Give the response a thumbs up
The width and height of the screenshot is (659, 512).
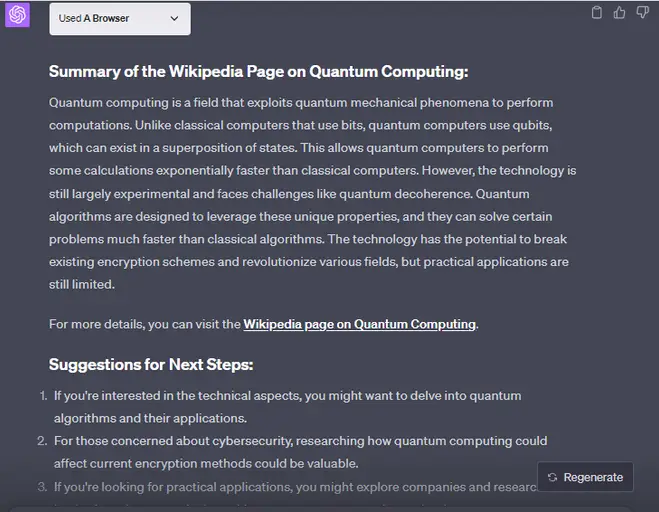[619, 13]
